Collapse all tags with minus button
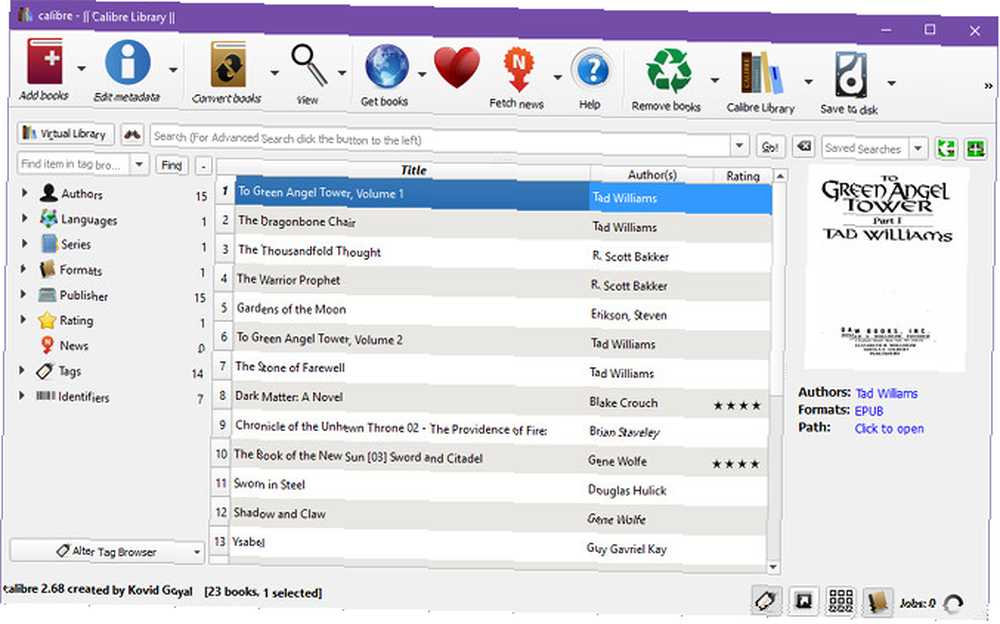 pos(203,166)
